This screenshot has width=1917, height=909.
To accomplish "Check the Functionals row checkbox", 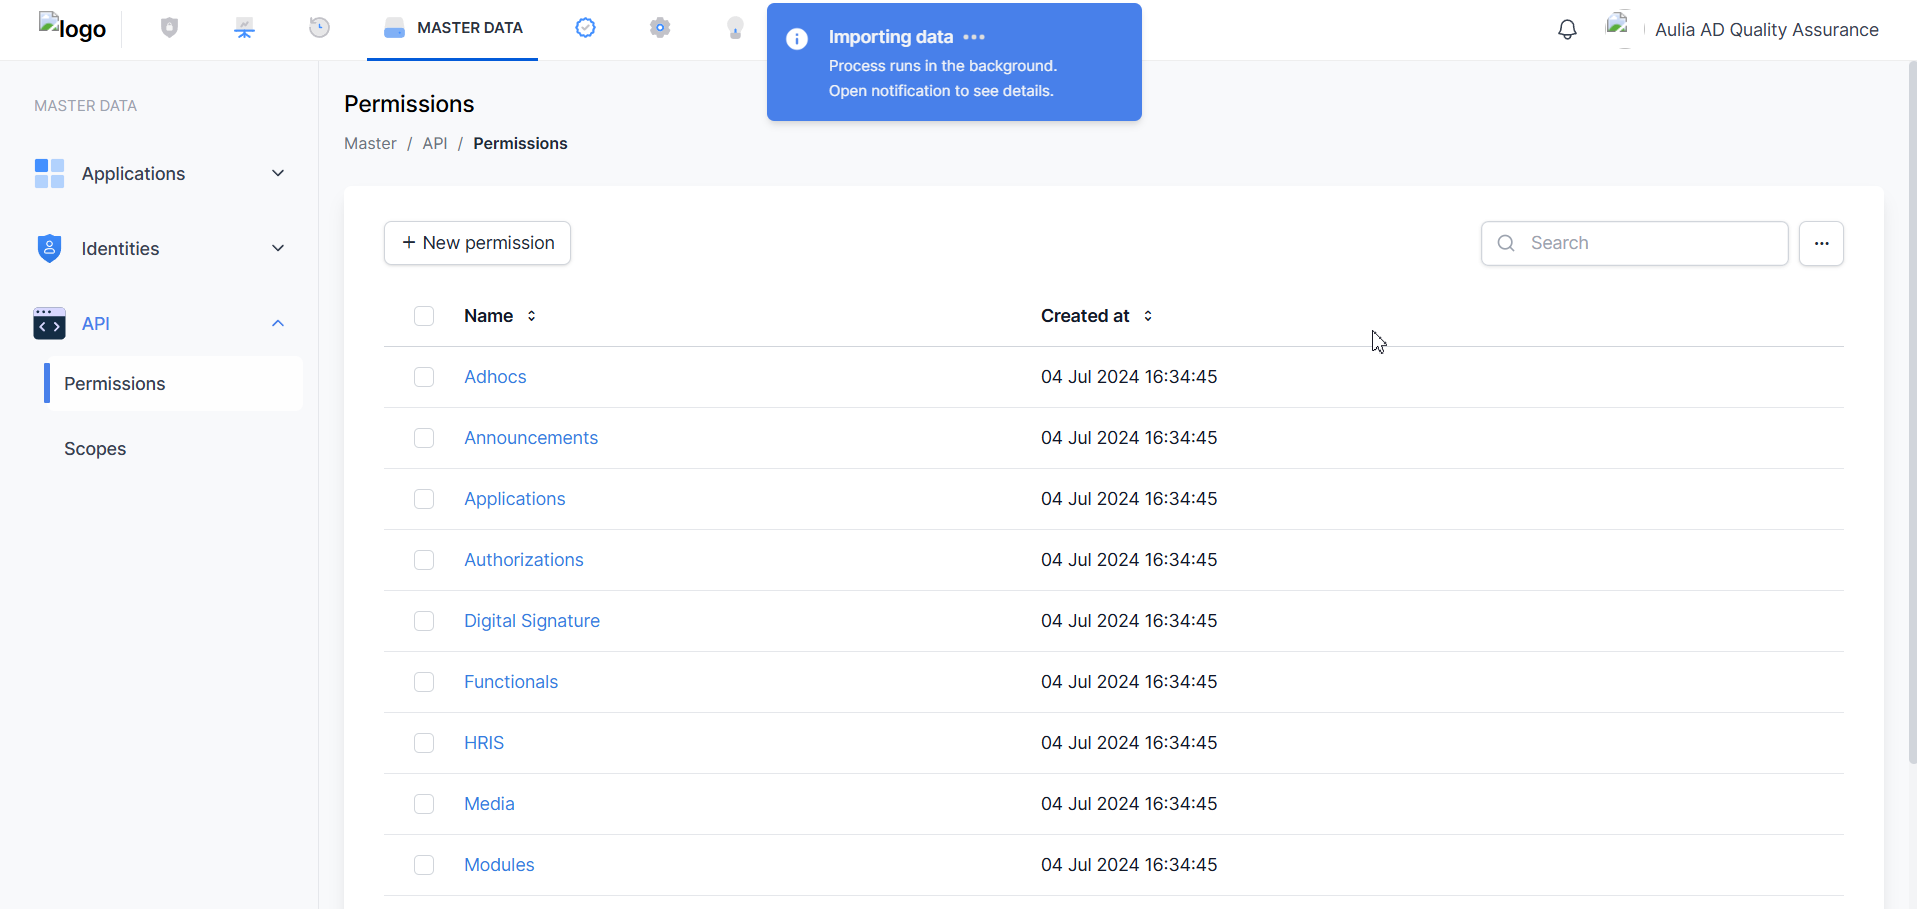I will 424,682.
